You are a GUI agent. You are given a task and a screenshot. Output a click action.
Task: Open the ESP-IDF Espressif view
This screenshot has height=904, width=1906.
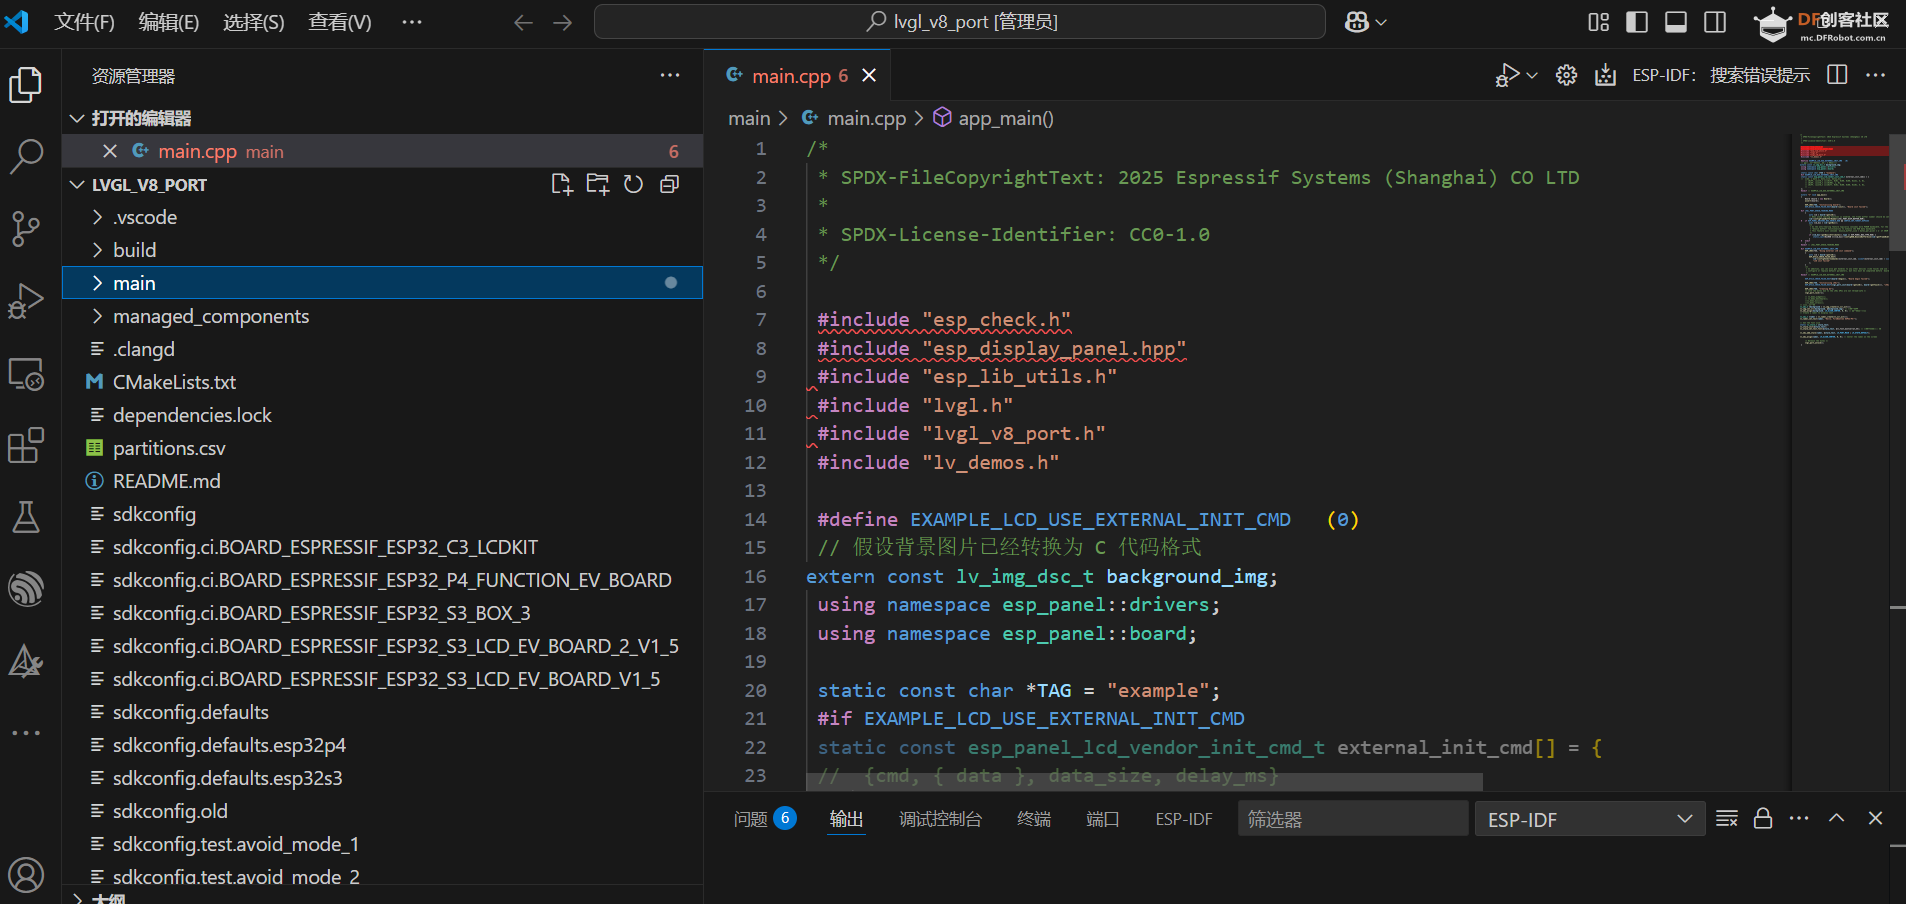[26, 589]
